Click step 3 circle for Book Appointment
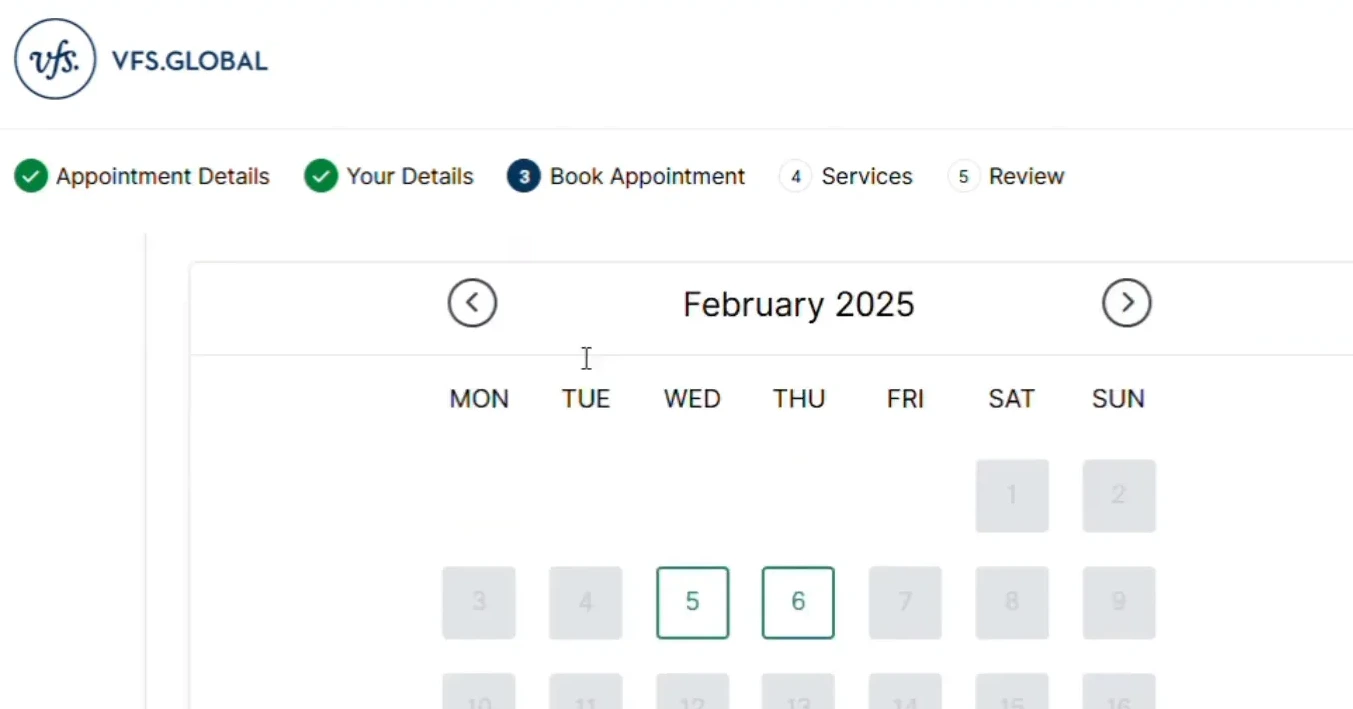This screenshot has height=709, width=1353. [524, 176]
